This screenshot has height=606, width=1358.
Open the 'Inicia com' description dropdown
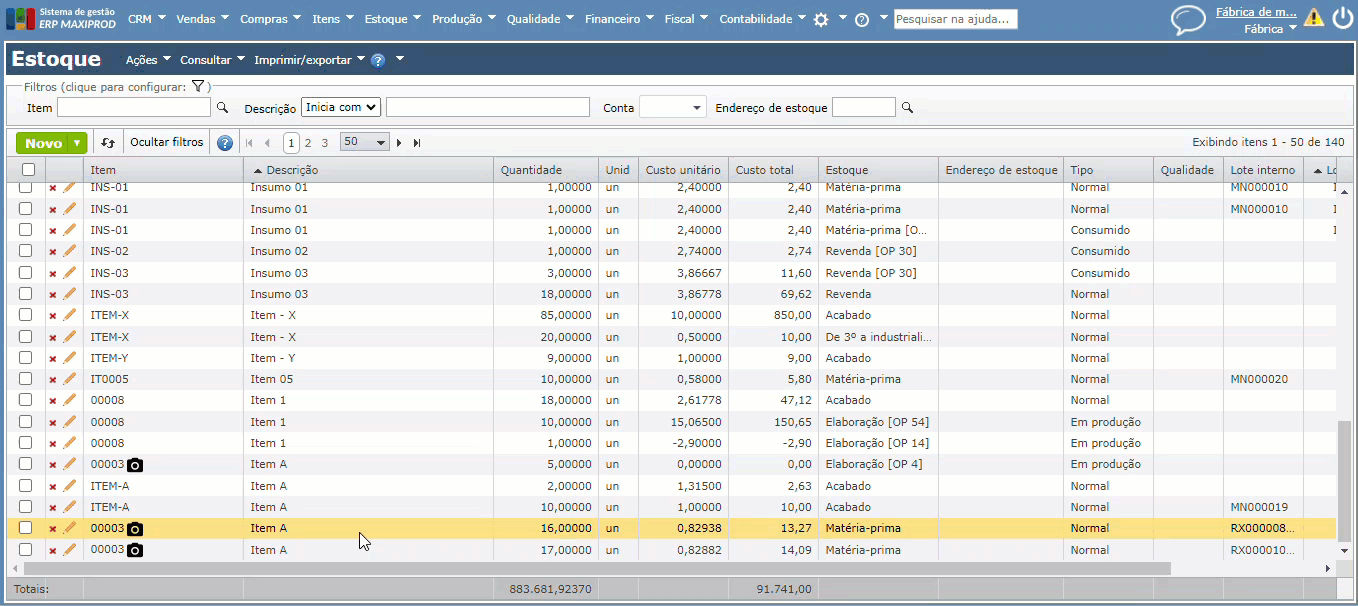tap(341, 107)
